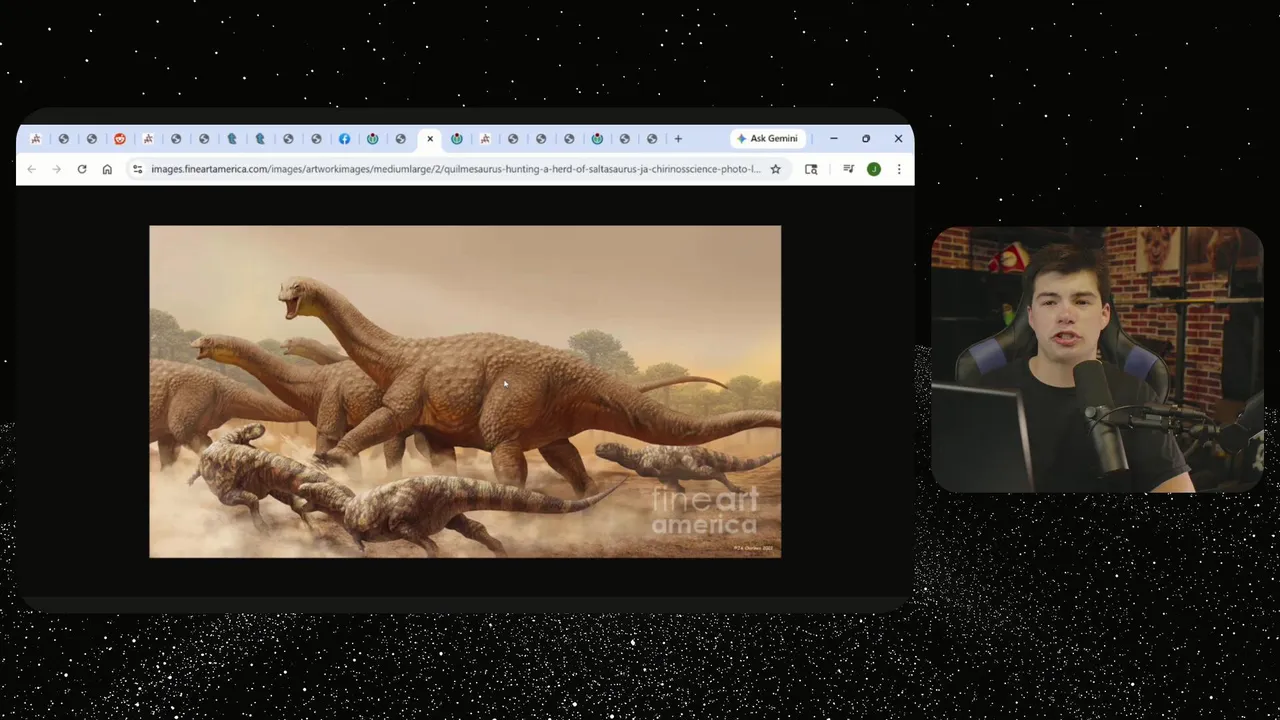Viewport: 1280px width, 720px height.
Task: Reload the current page
Action: (82, 169)
